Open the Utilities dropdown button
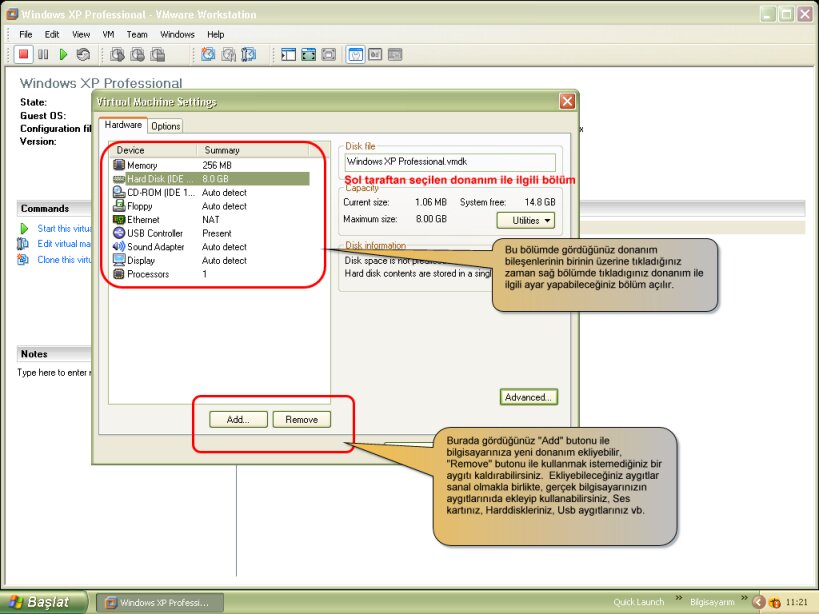The width and height of the screenshot is (819, 614). (525, 220)
